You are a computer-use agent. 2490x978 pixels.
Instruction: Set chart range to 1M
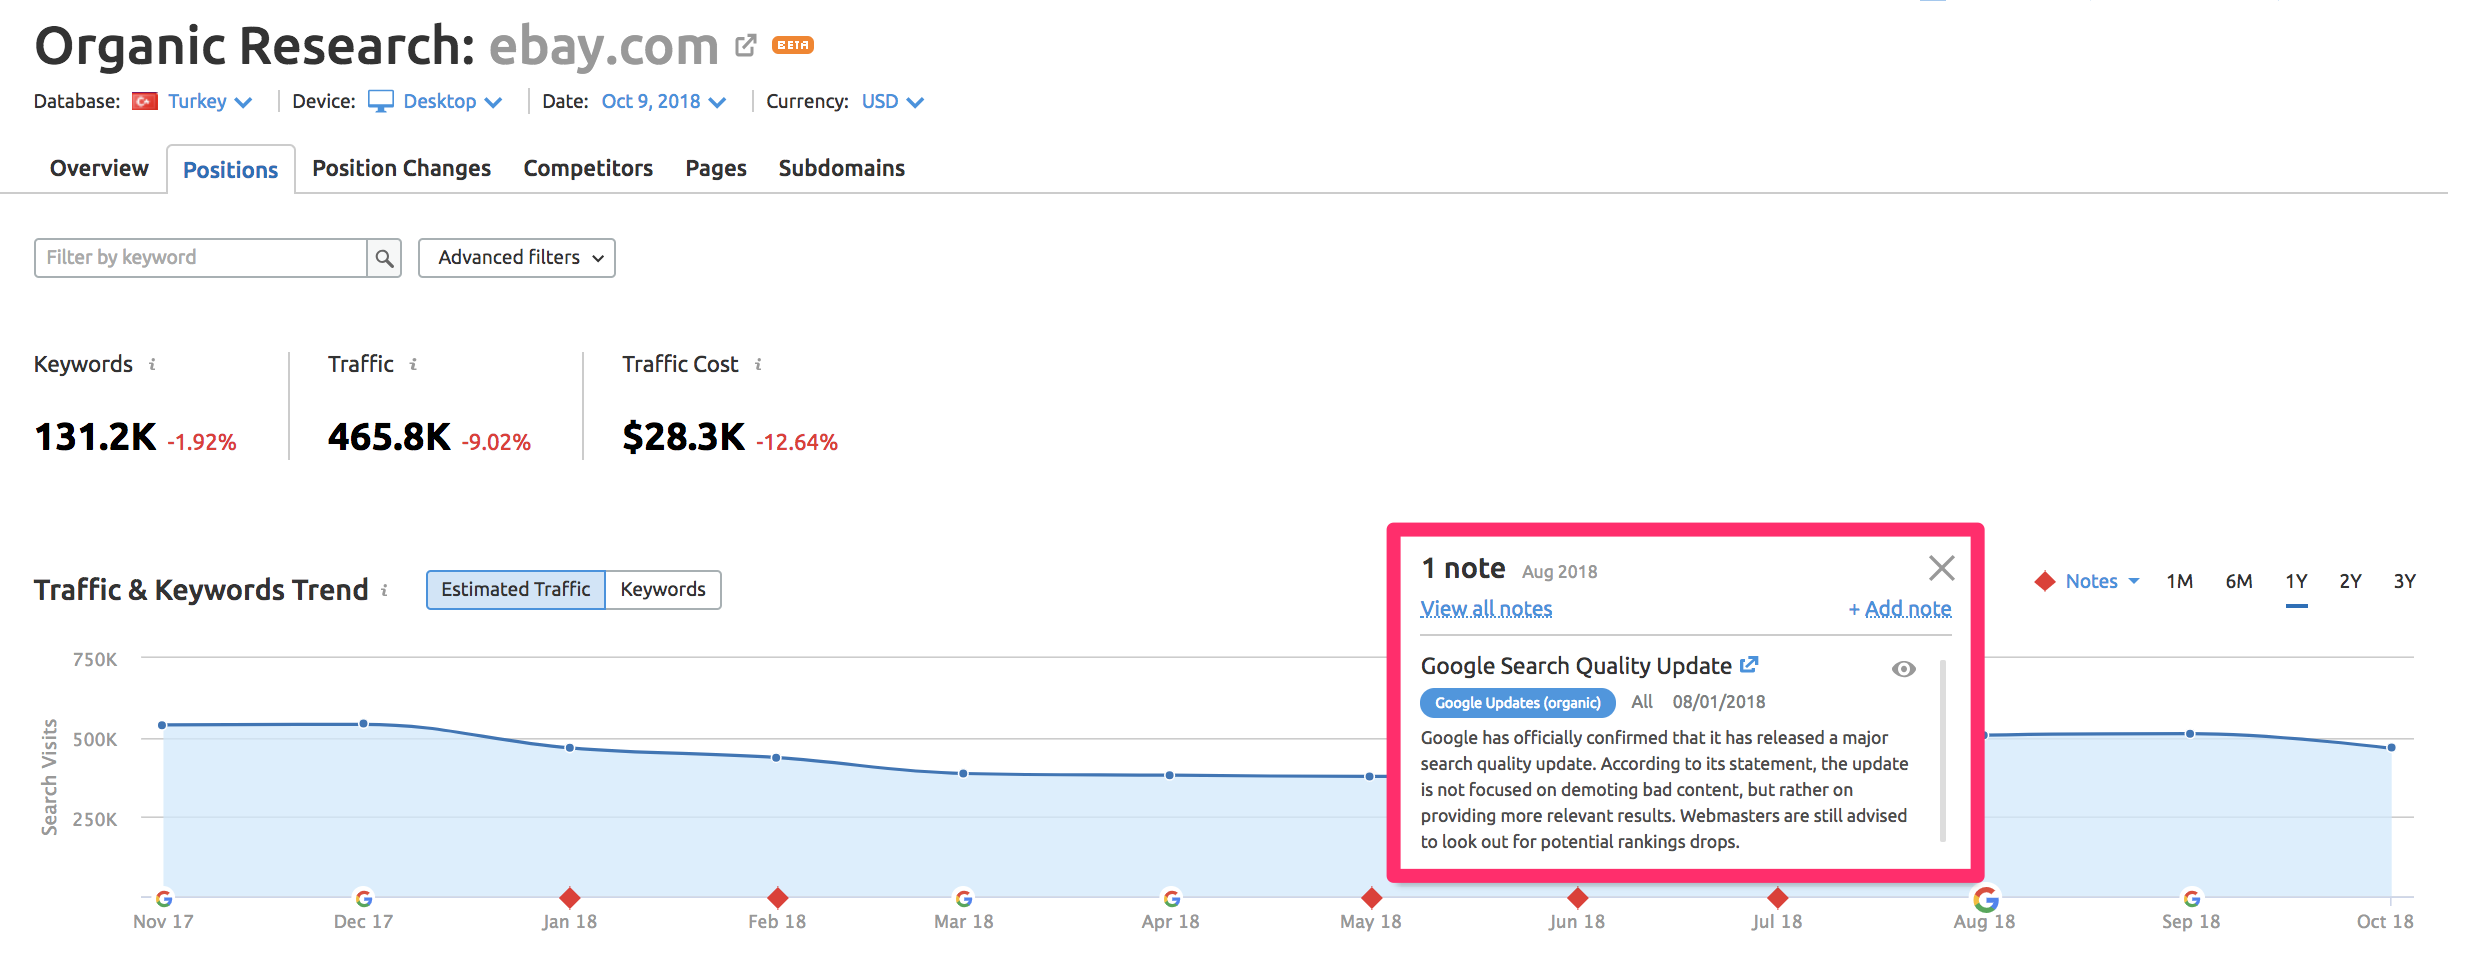pyautogui.click(x=2180, y=582)
